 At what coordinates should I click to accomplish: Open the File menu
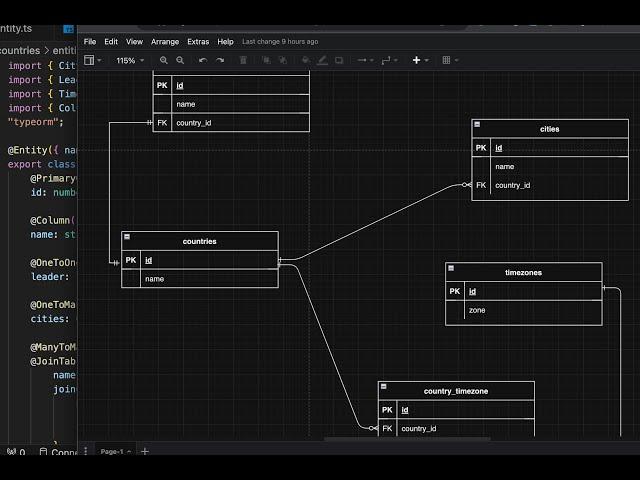90,42
